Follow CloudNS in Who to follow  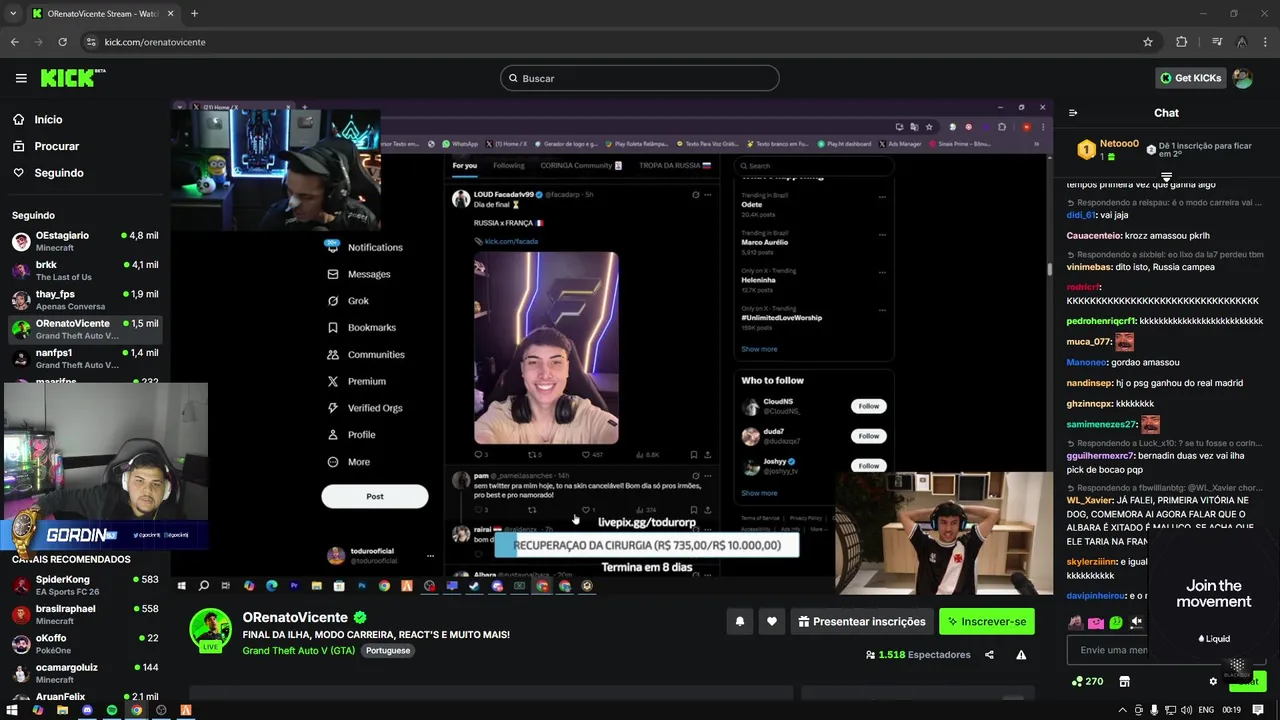coord(869,406)
